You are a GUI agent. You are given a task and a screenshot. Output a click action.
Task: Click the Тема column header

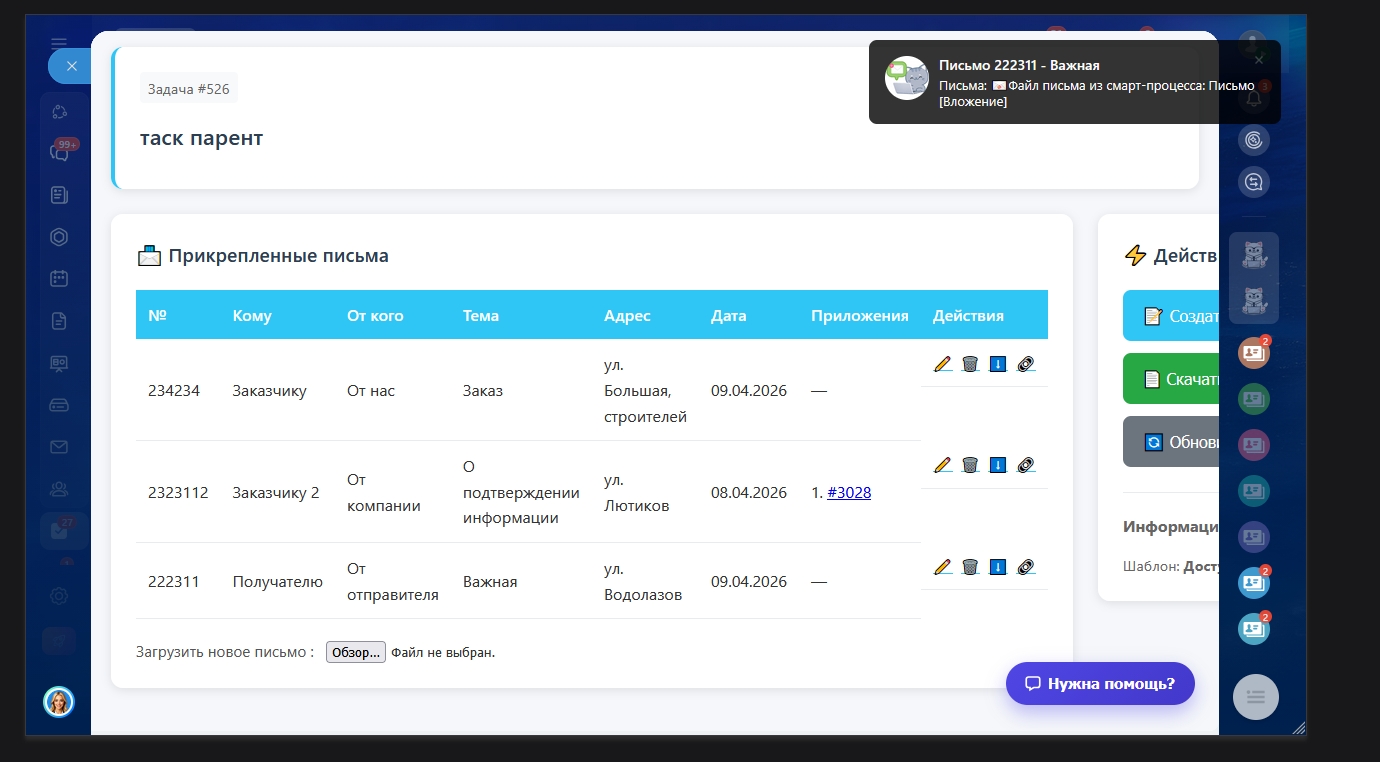481,315
